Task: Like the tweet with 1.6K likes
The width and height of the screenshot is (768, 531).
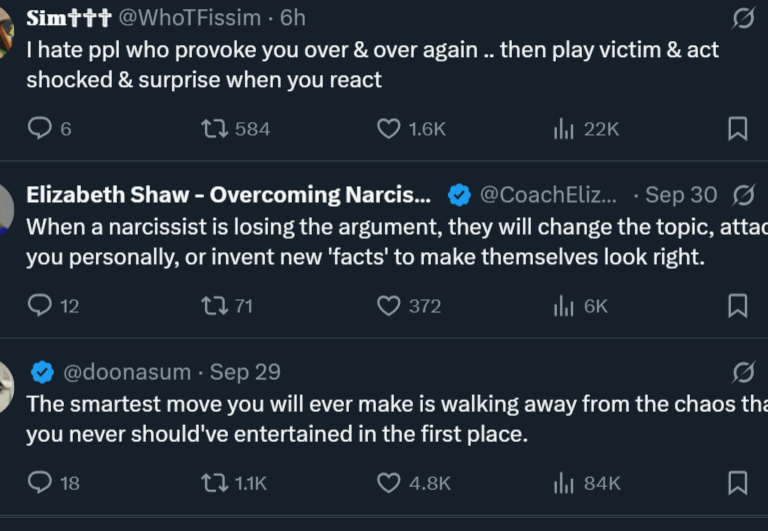Action: tap(388, 129)
